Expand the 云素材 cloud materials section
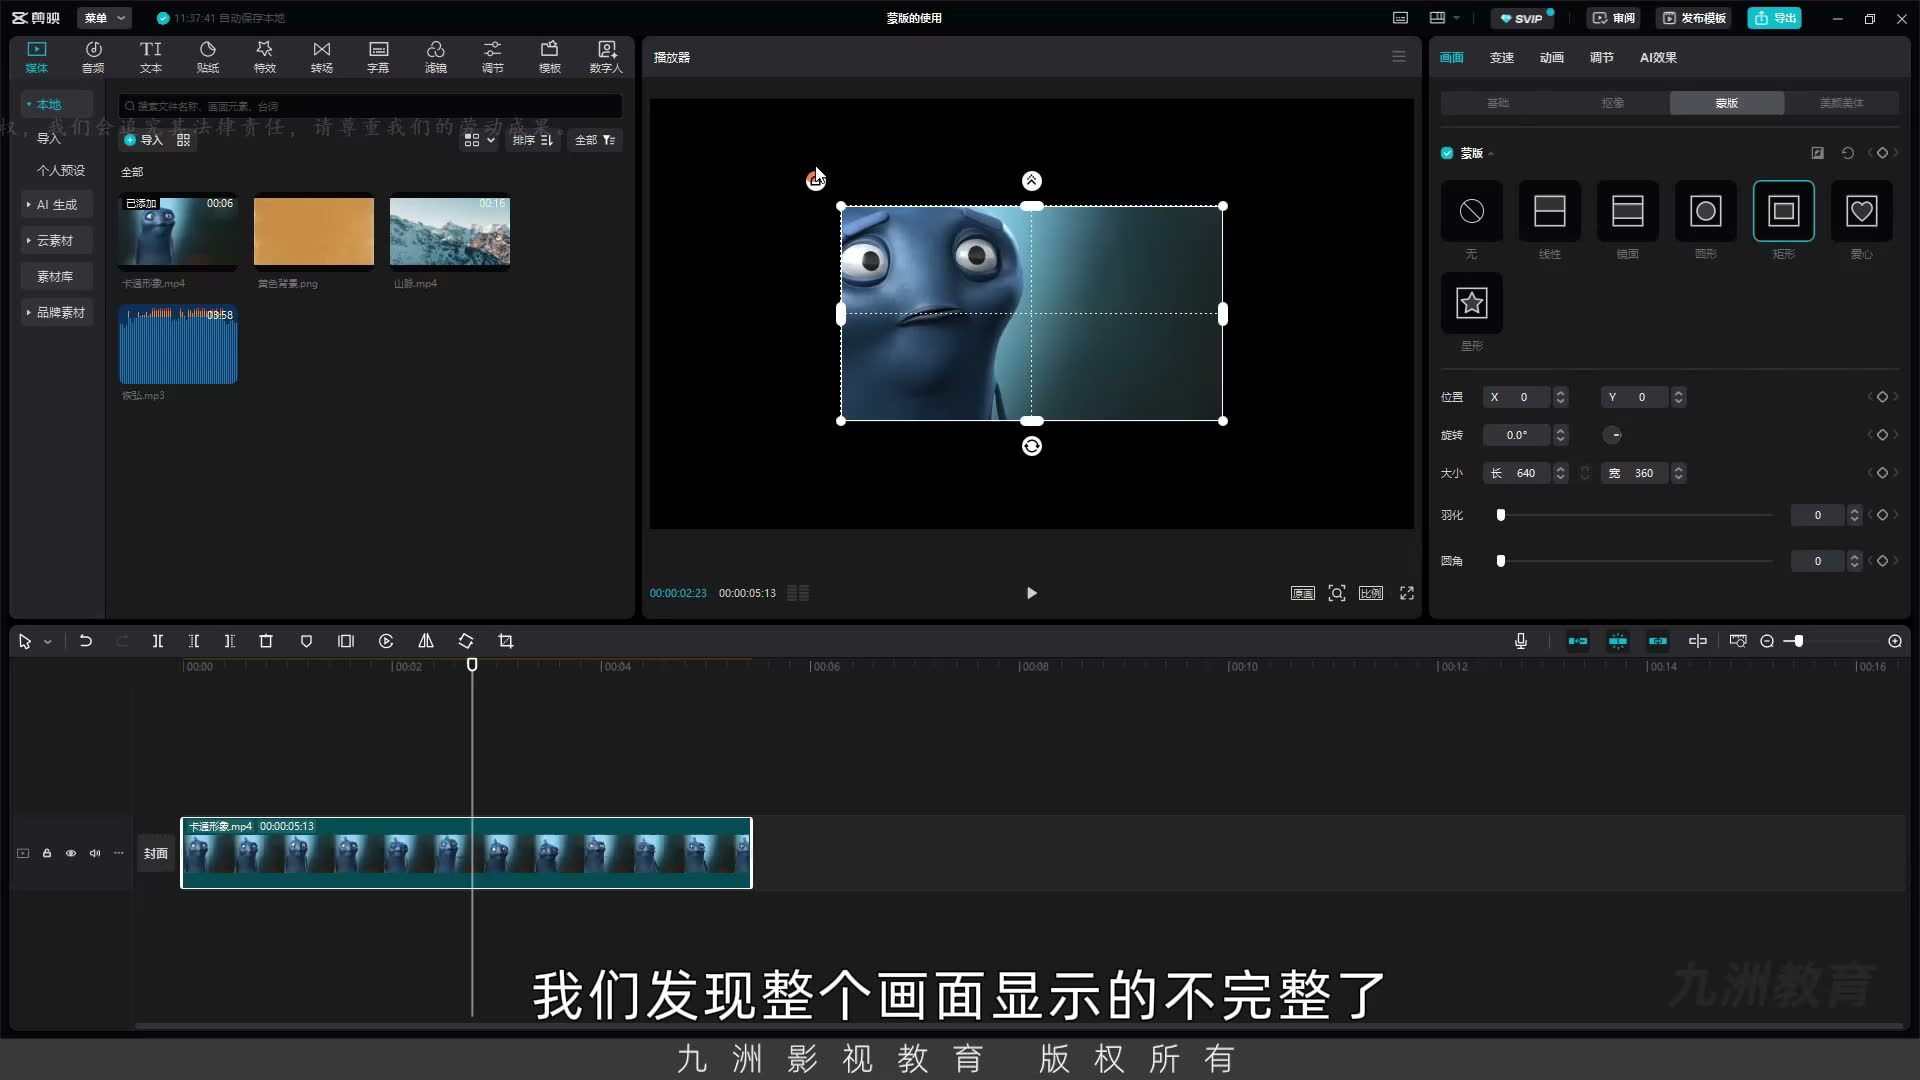The image size is (1920, 1080). point(57,240)
